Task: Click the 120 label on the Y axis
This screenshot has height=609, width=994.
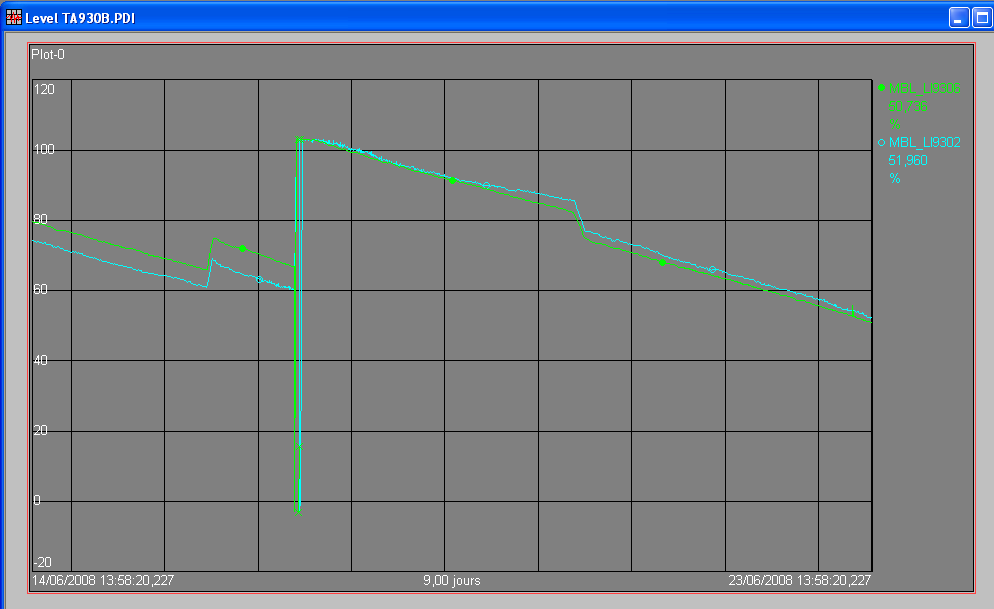Action: [45, 90]
